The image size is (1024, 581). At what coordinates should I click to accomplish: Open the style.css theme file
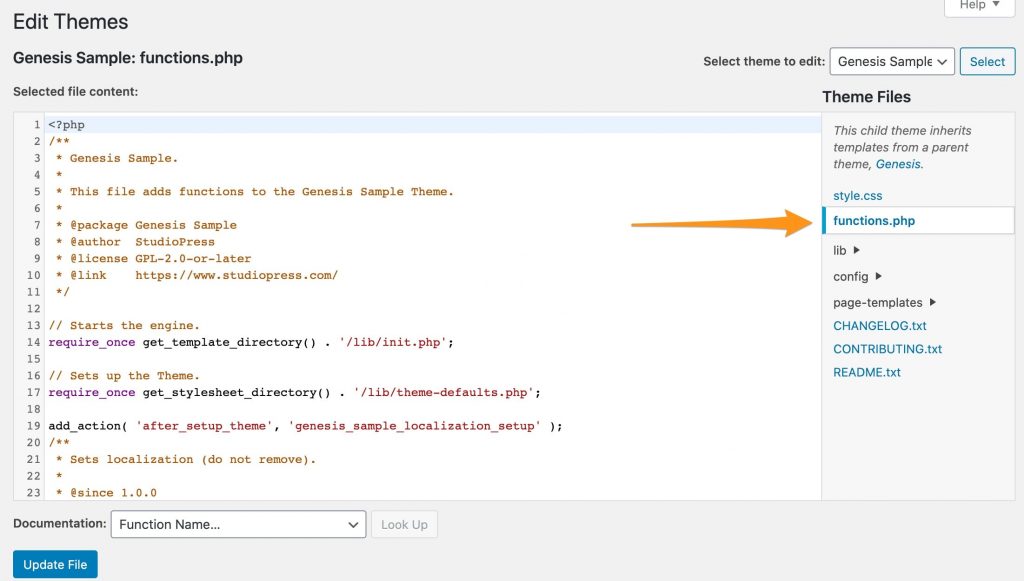point(857,195)
